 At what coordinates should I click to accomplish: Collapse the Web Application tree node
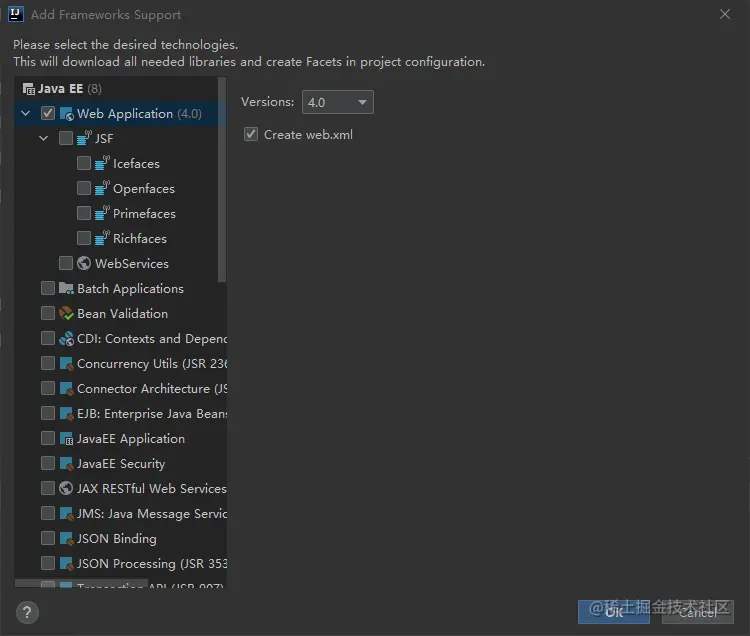coord(26,113)
